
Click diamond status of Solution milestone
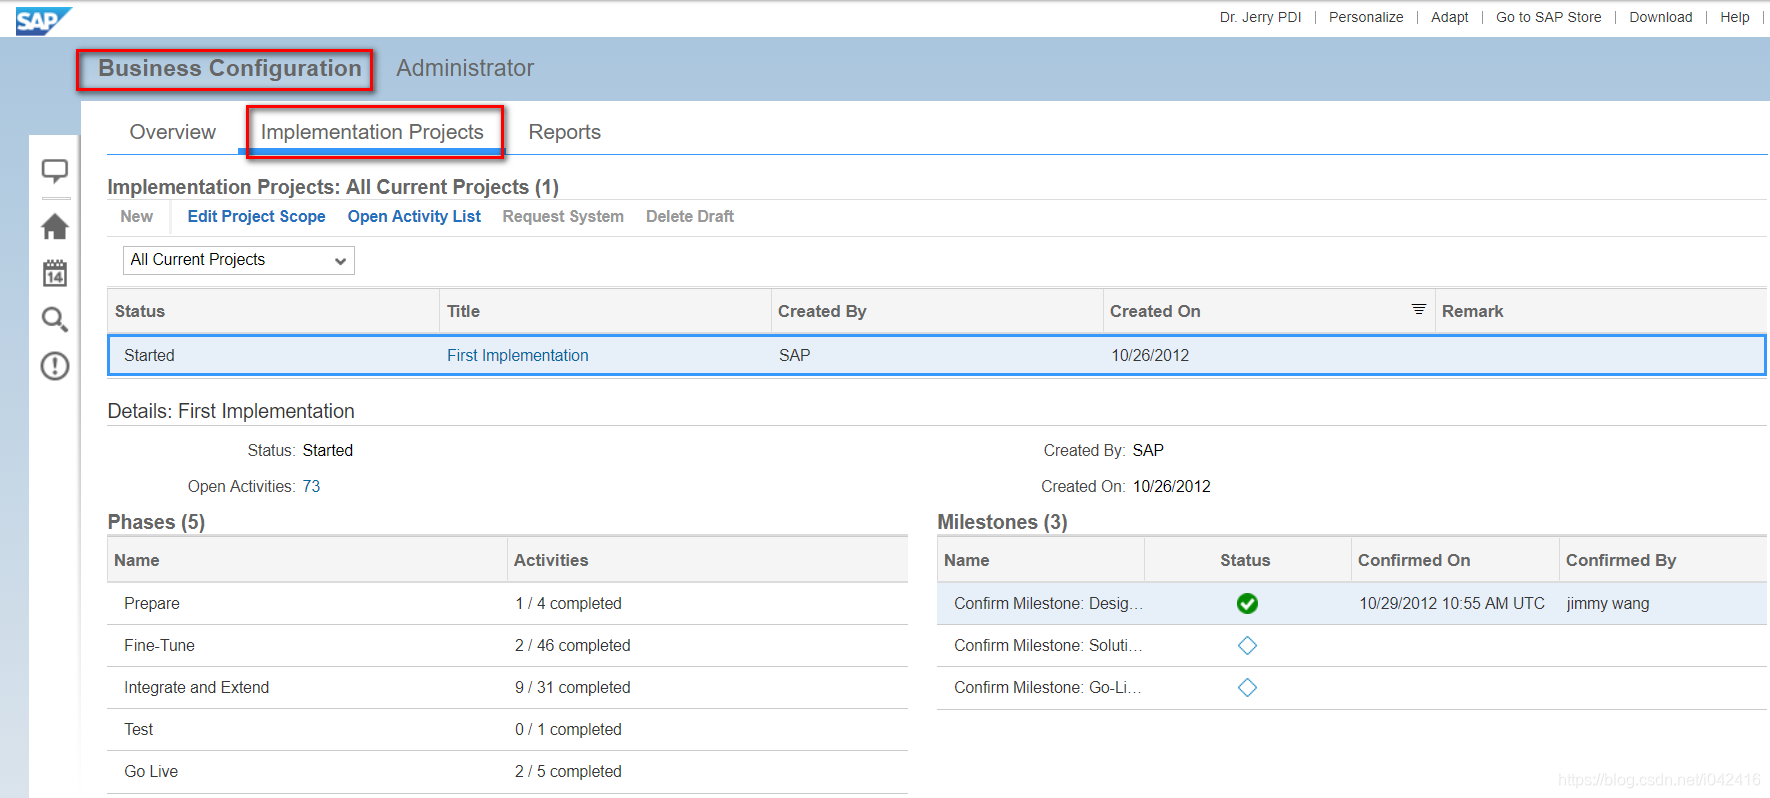tap(1247, 645)
